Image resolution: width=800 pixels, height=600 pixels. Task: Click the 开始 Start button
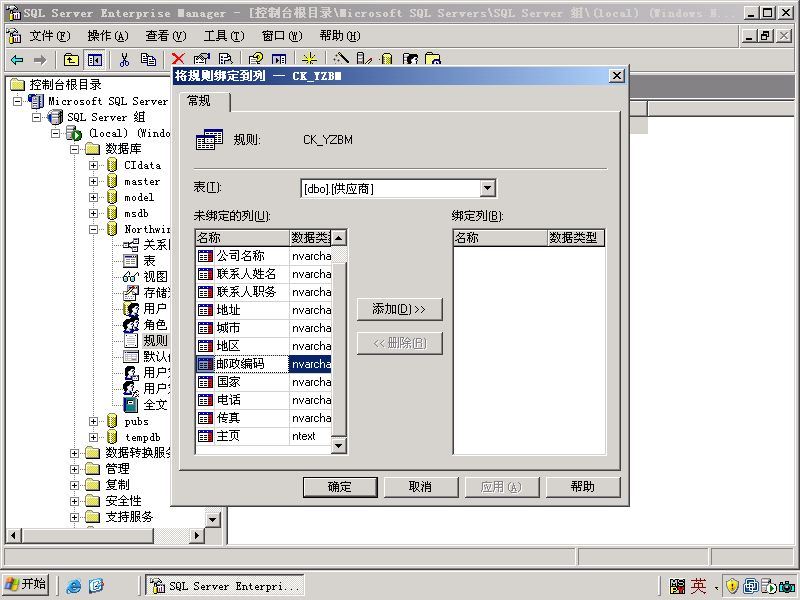[x=26, y=585]
